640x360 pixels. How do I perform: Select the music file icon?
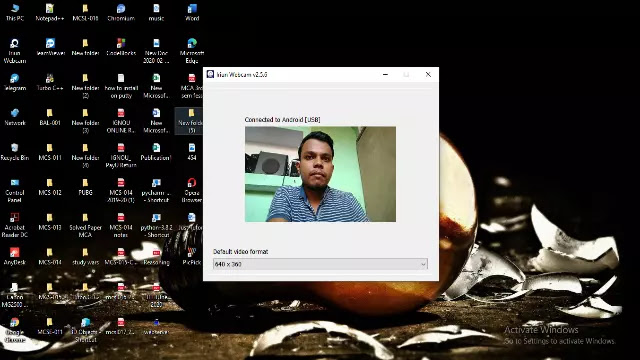[x=156, y=12]
